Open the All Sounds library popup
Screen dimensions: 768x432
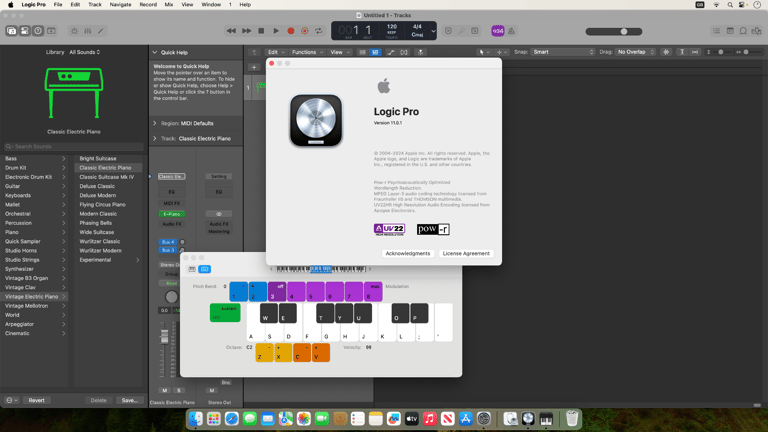(x=85, y=52)
